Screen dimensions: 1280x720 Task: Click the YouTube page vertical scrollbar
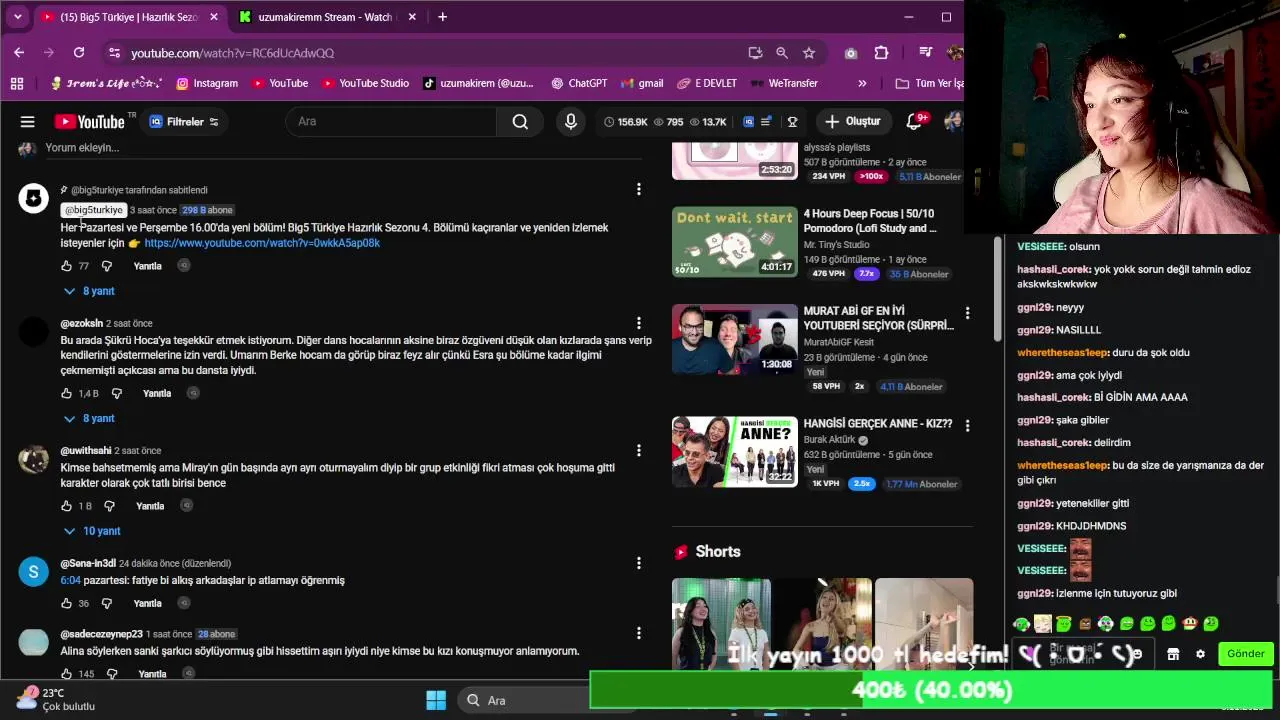[x=997, y=290]
